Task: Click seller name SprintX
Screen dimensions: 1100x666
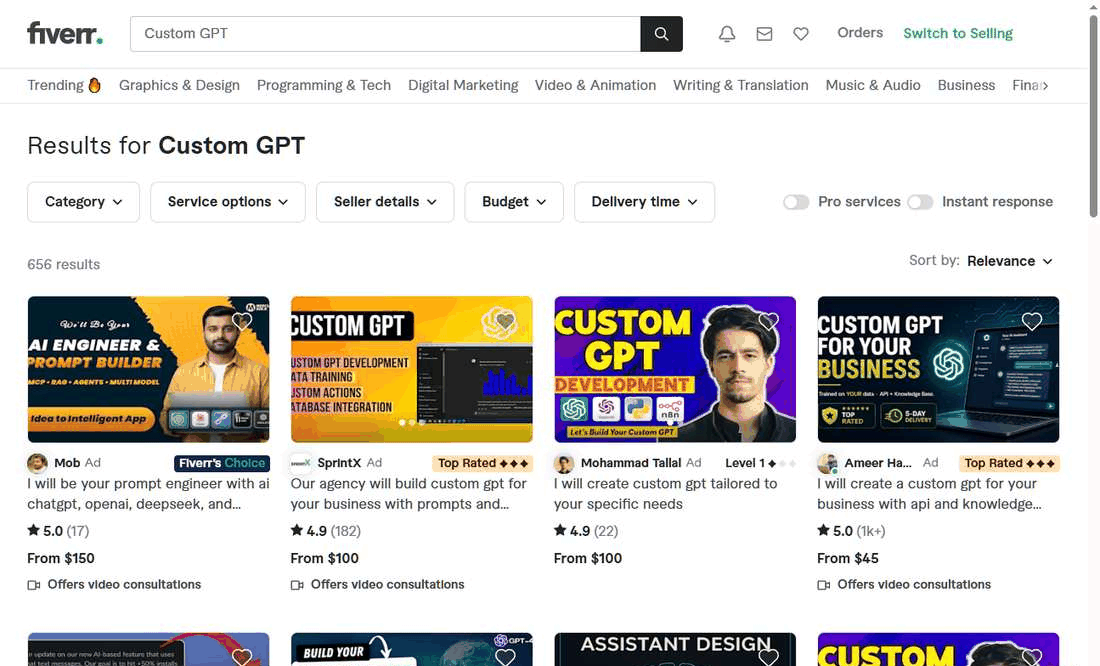Action: click(x=339, y=463)
